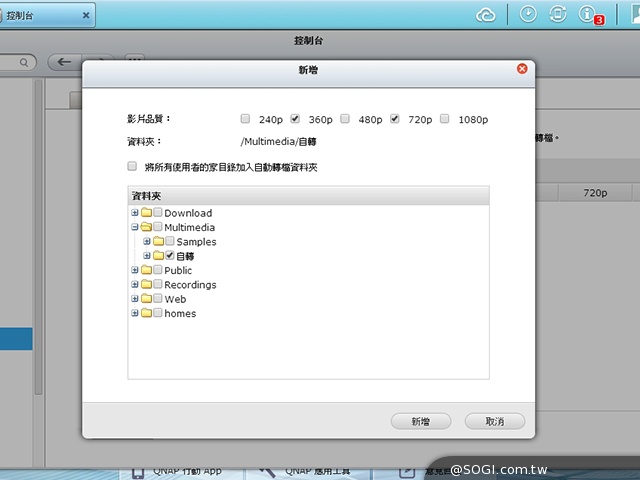Check the Web folder checkbox
The width and height of the screenshot is (640, 480).
pyautogui.click(x=158, y=298)
